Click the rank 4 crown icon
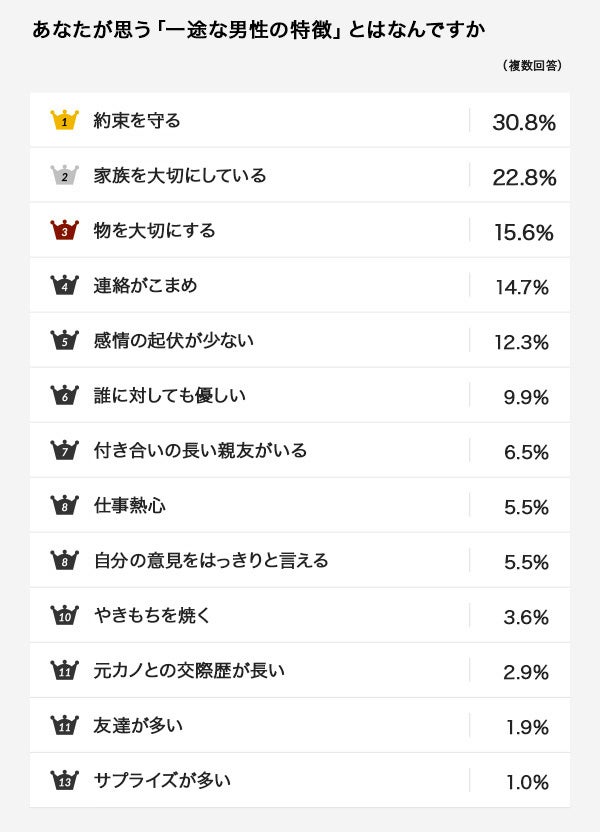 [x=64, y=286]
